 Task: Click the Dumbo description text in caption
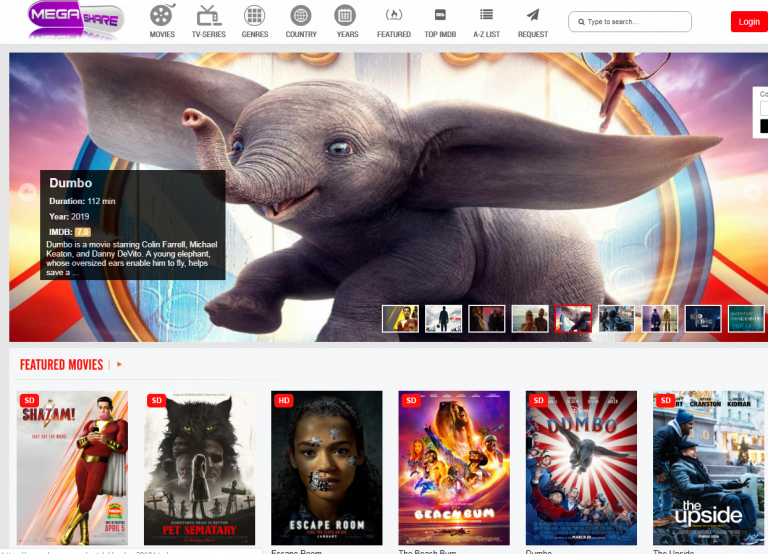point(132,258)
